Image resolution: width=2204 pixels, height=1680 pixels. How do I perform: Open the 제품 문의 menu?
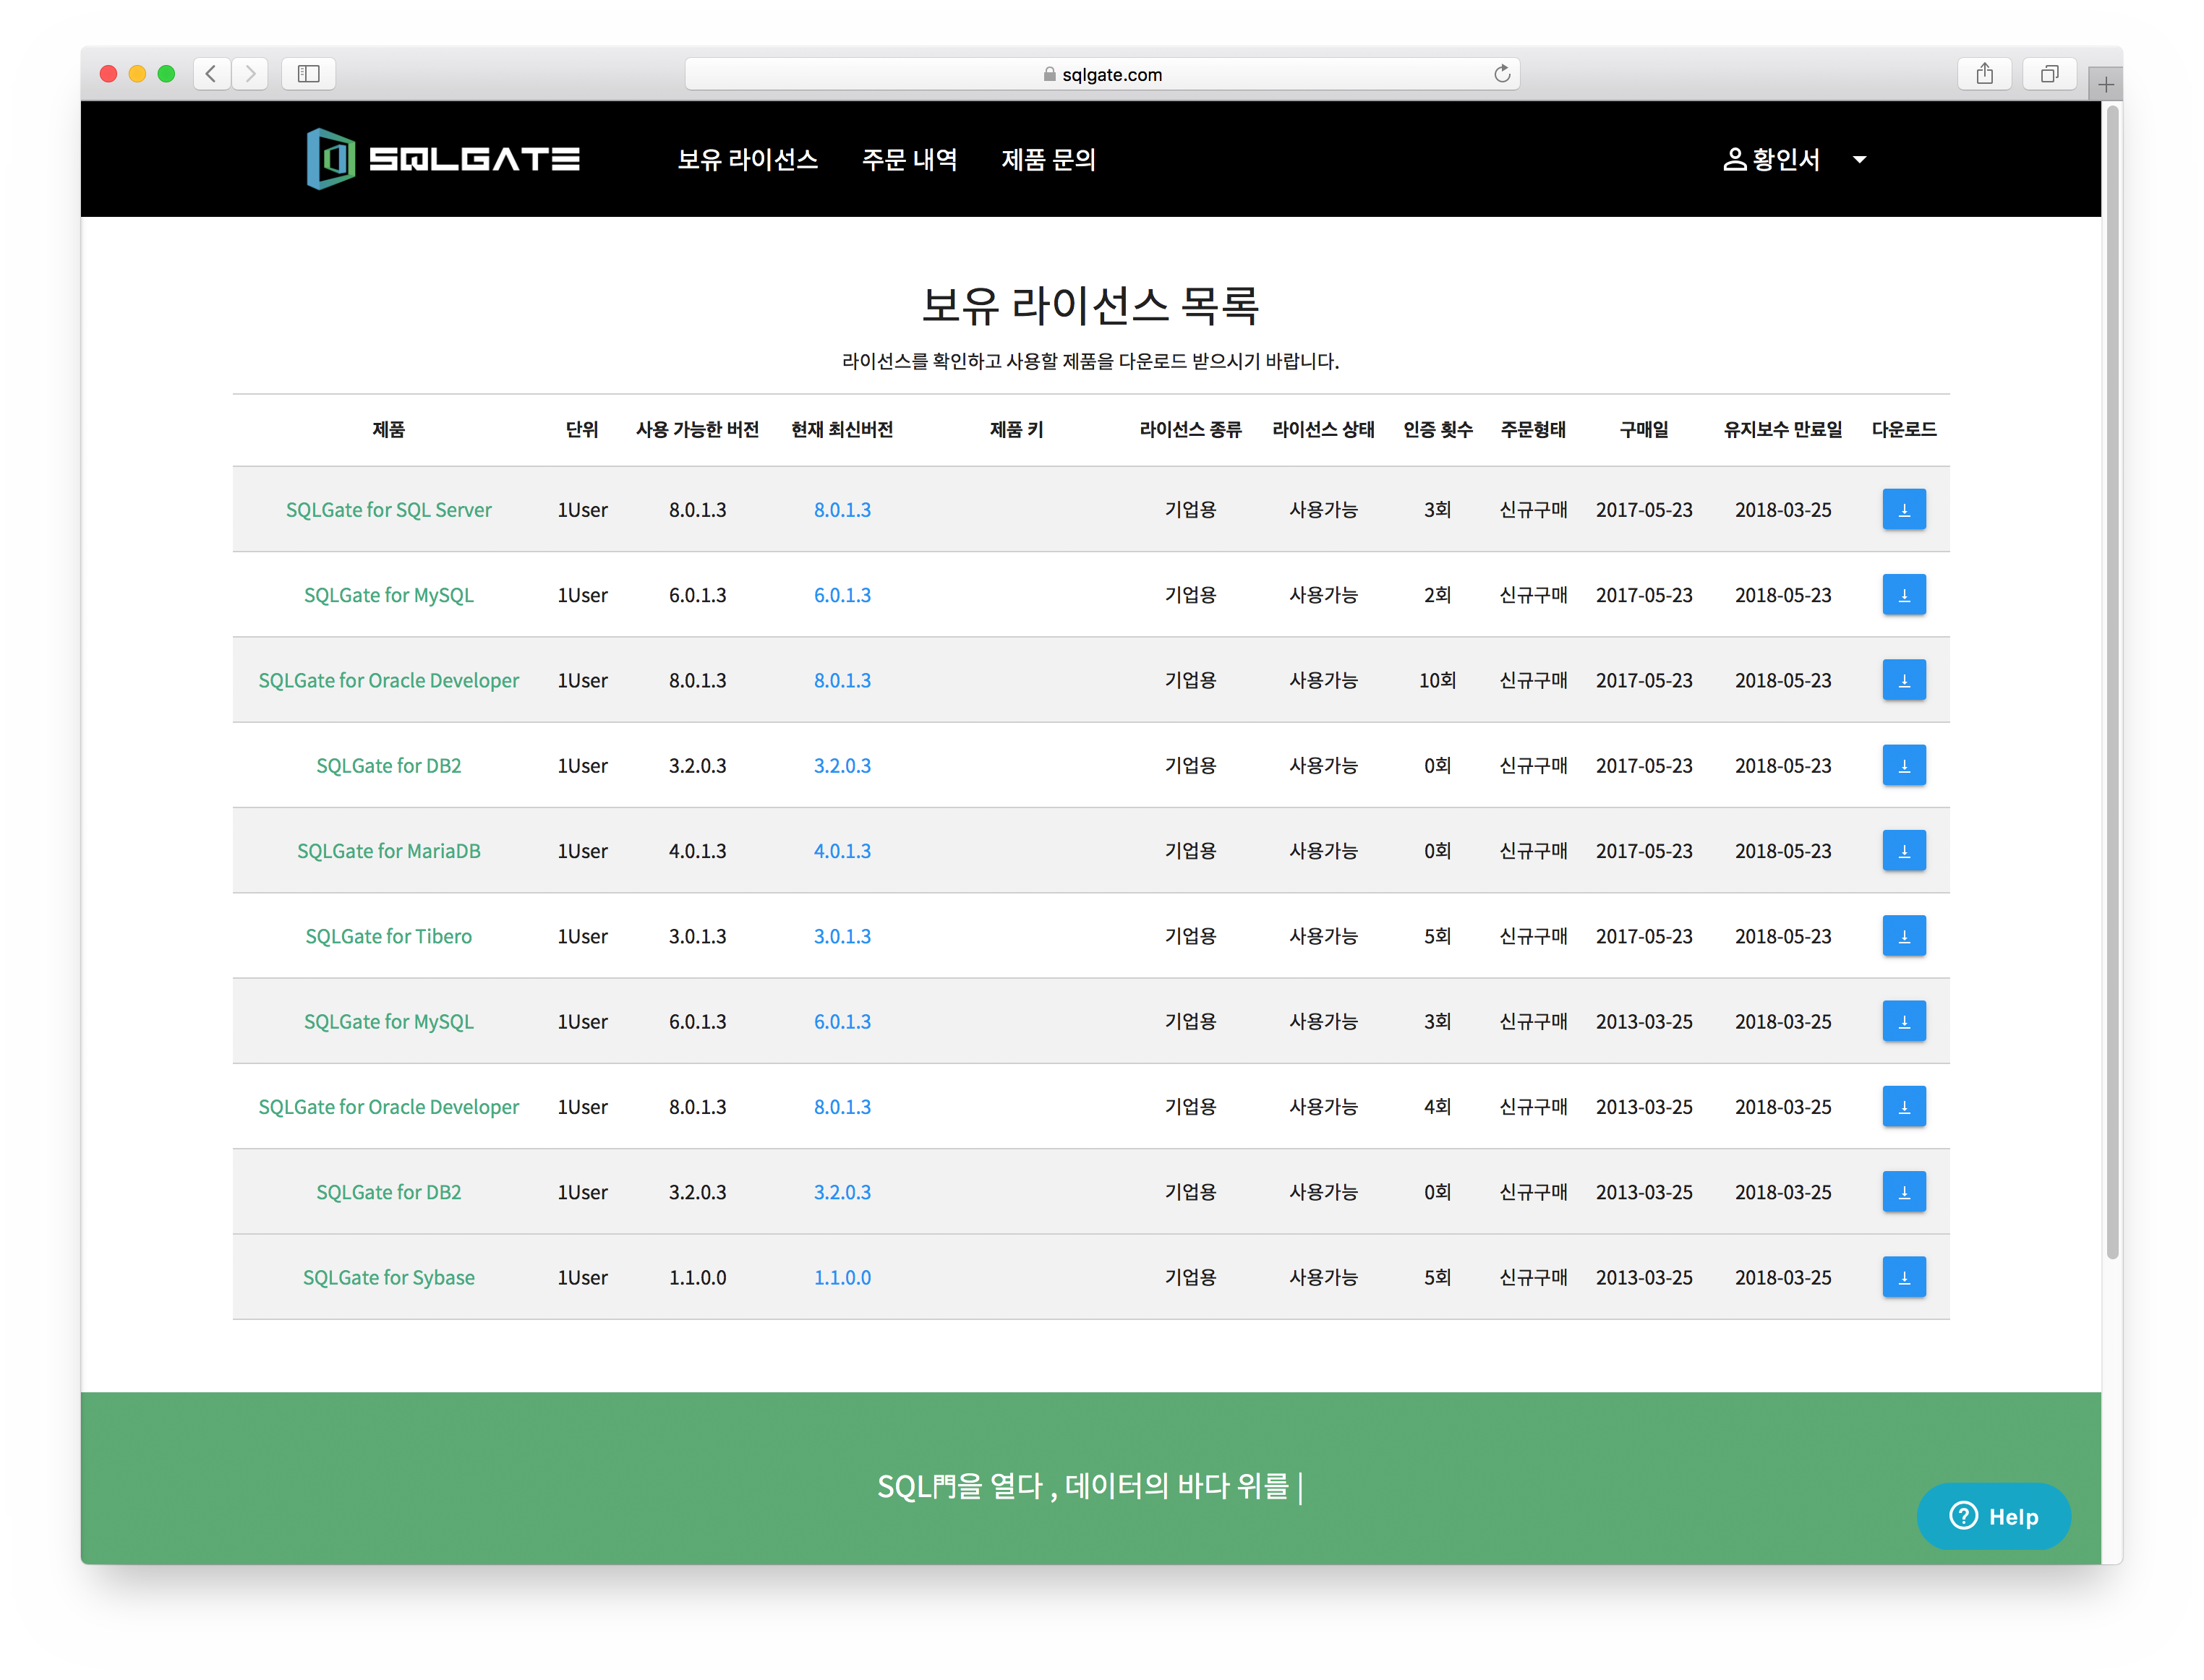point(1048,159)
